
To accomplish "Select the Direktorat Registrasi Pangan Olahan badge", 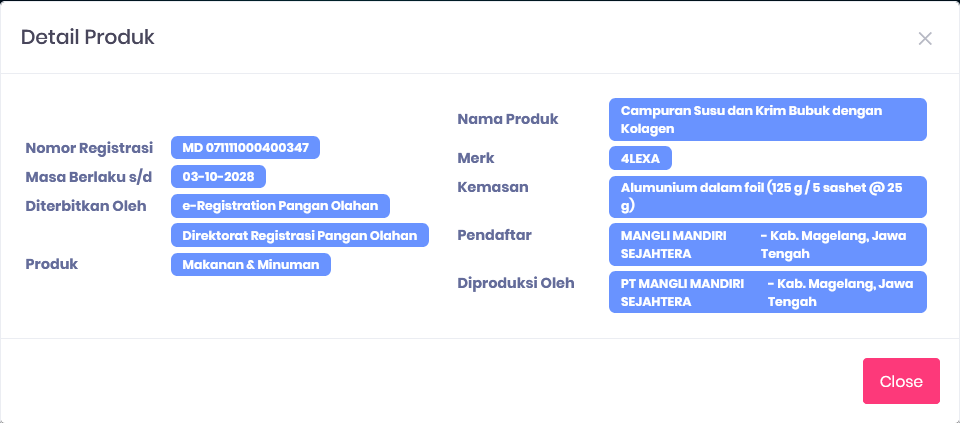I will (x=300, y=235).
